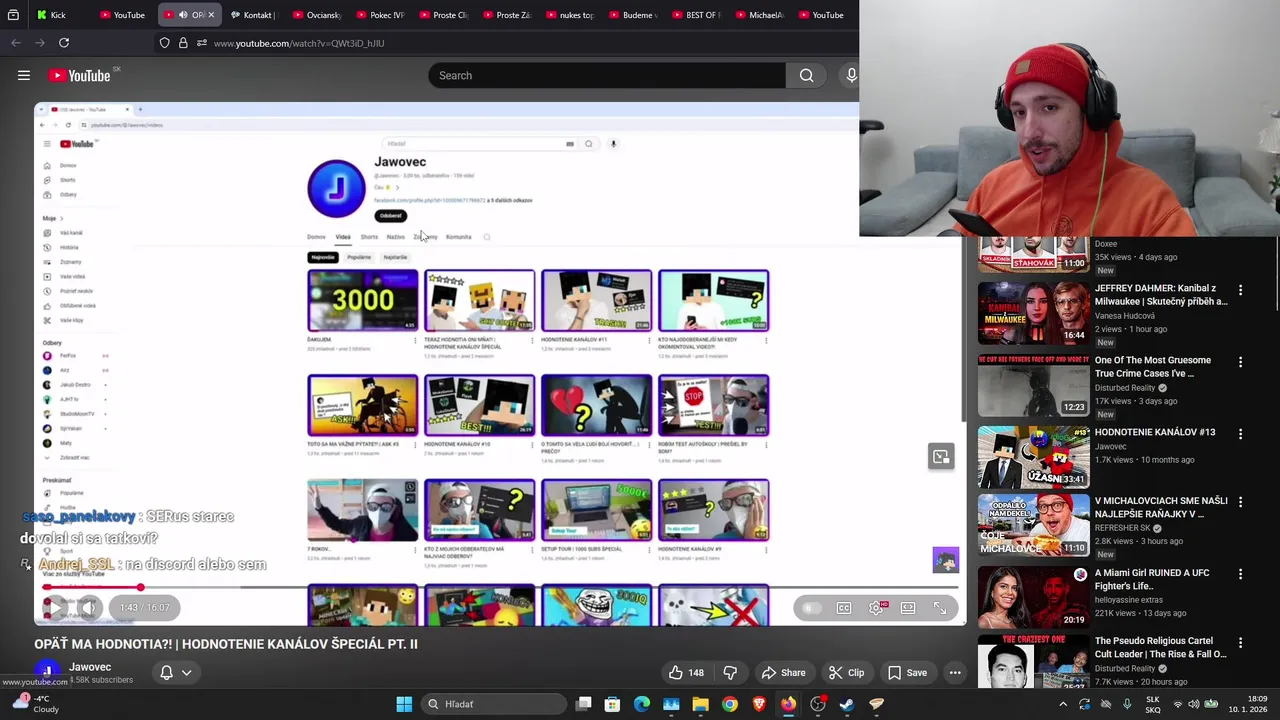The image size is (1280, 720).
Task: Go to the YouTube home logo
Action: pos(80,75)
